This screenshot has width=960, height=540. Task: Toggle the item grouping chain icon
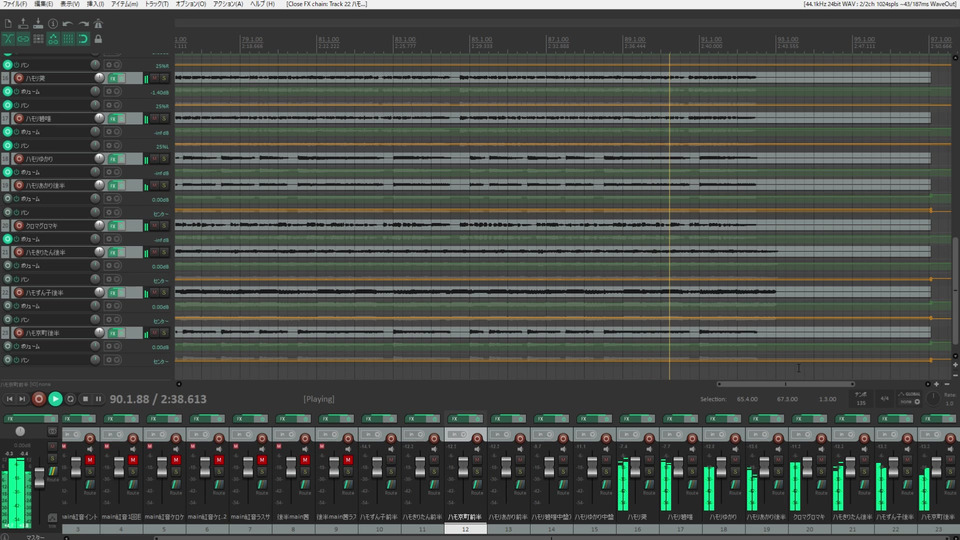tap(23, 39)
